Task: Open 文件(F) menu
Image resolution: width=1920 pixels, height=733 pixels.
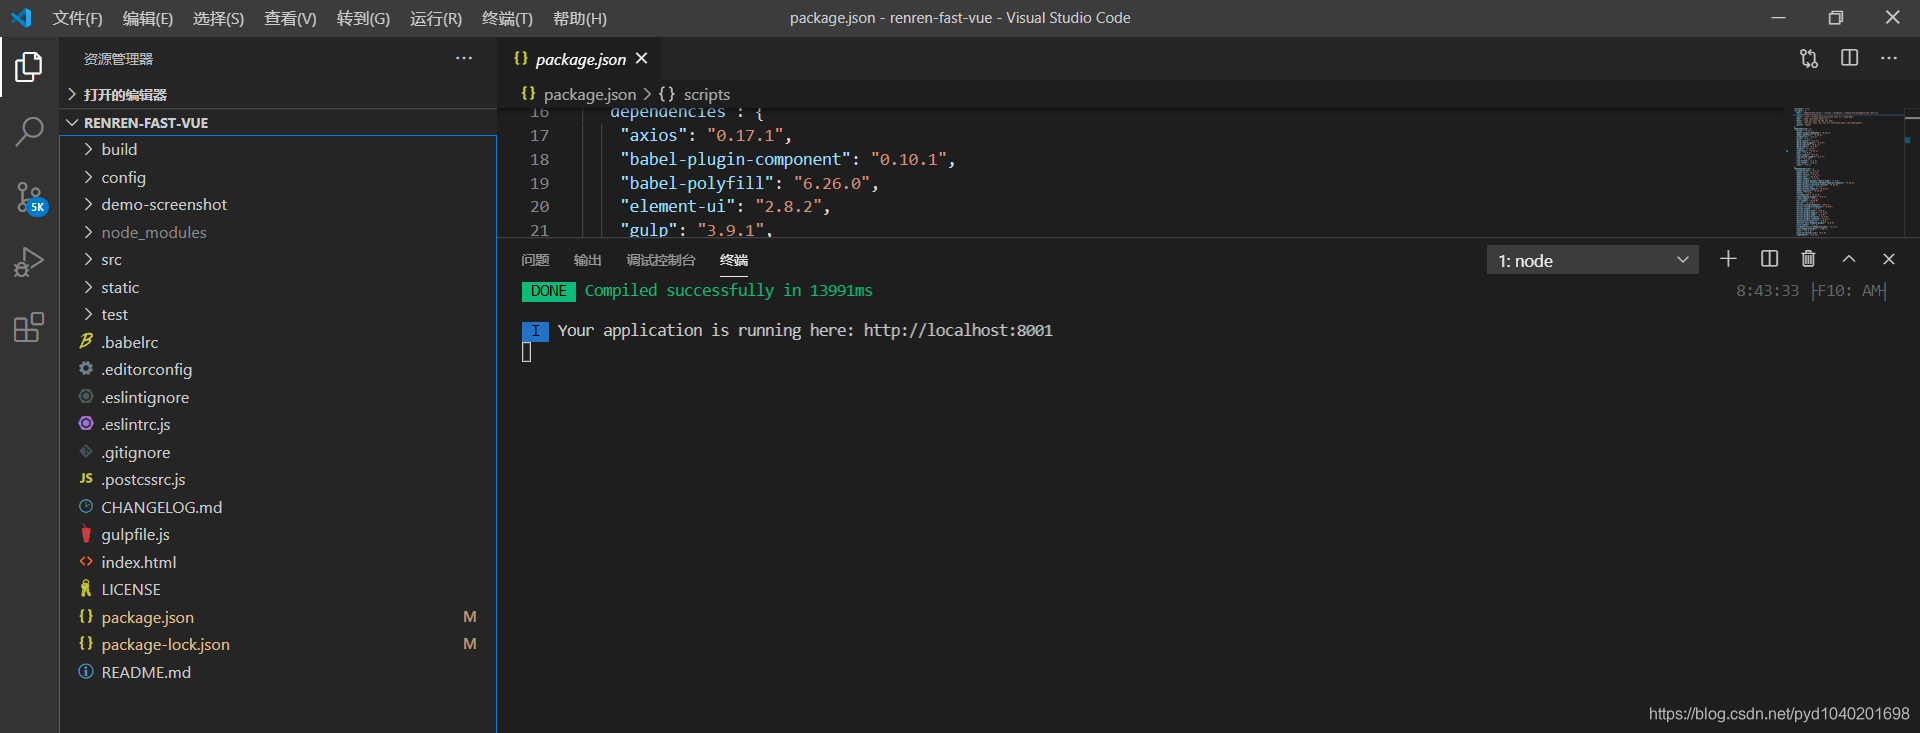Action: (x=77, y=18)
